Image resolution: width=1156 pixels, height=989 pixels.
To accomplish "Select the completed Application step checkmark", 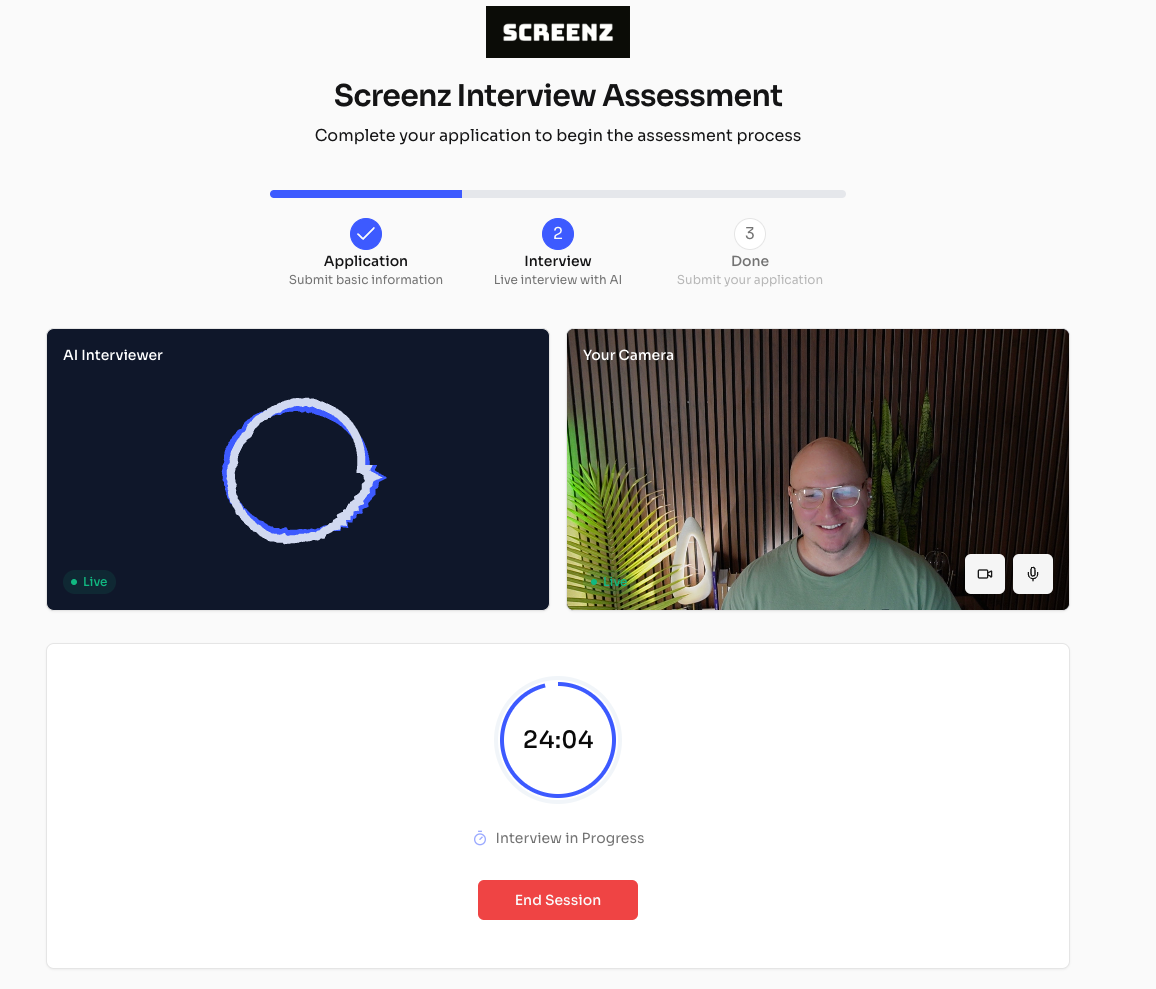I will click(366, 234).
